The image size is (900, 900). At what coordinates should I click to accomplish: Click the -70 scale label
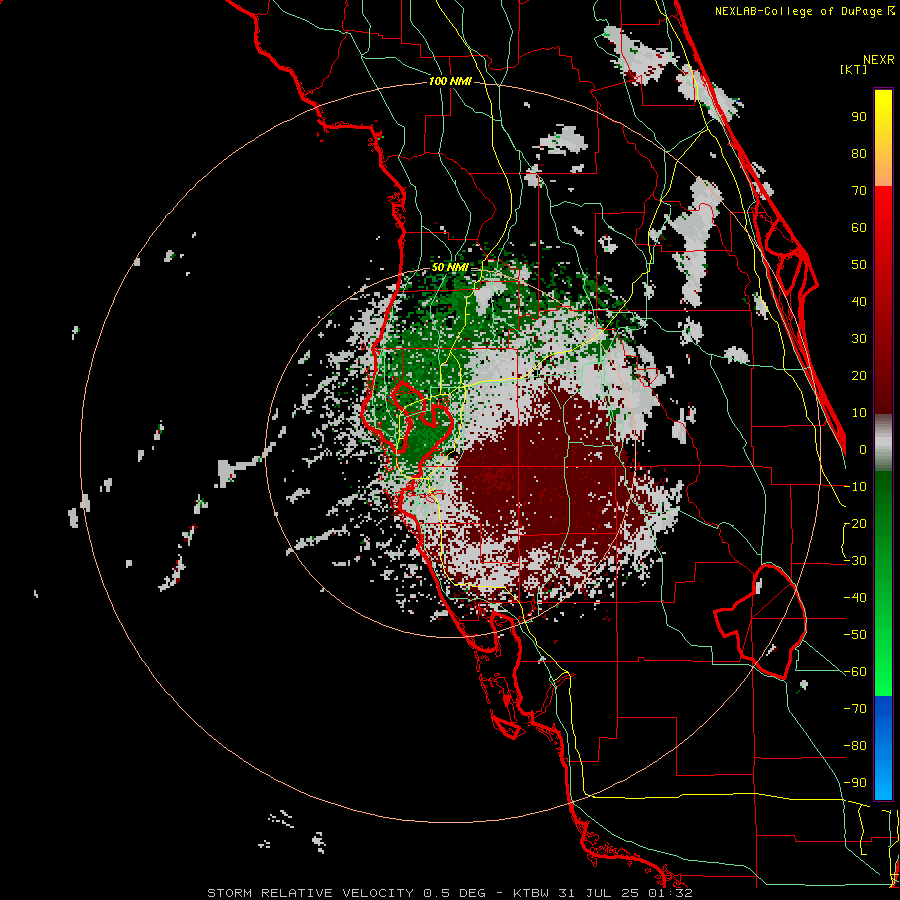coord(855,709)
